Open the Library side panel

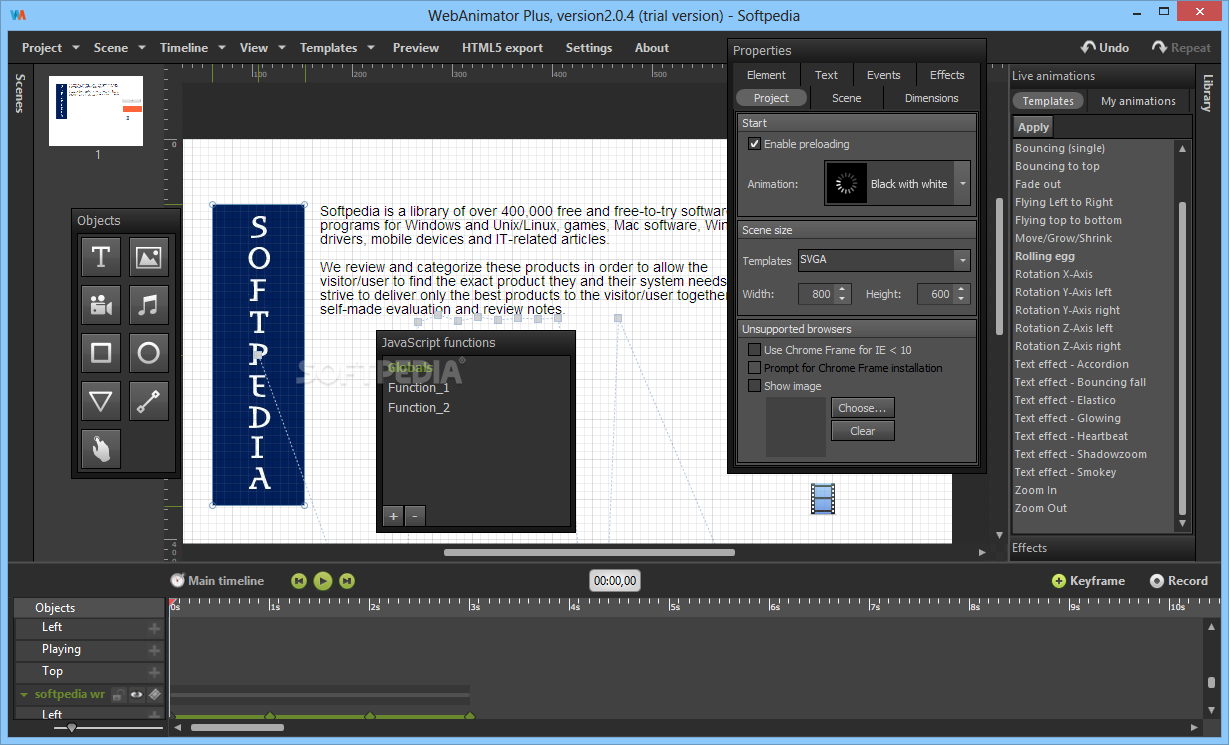(1208, 93)
